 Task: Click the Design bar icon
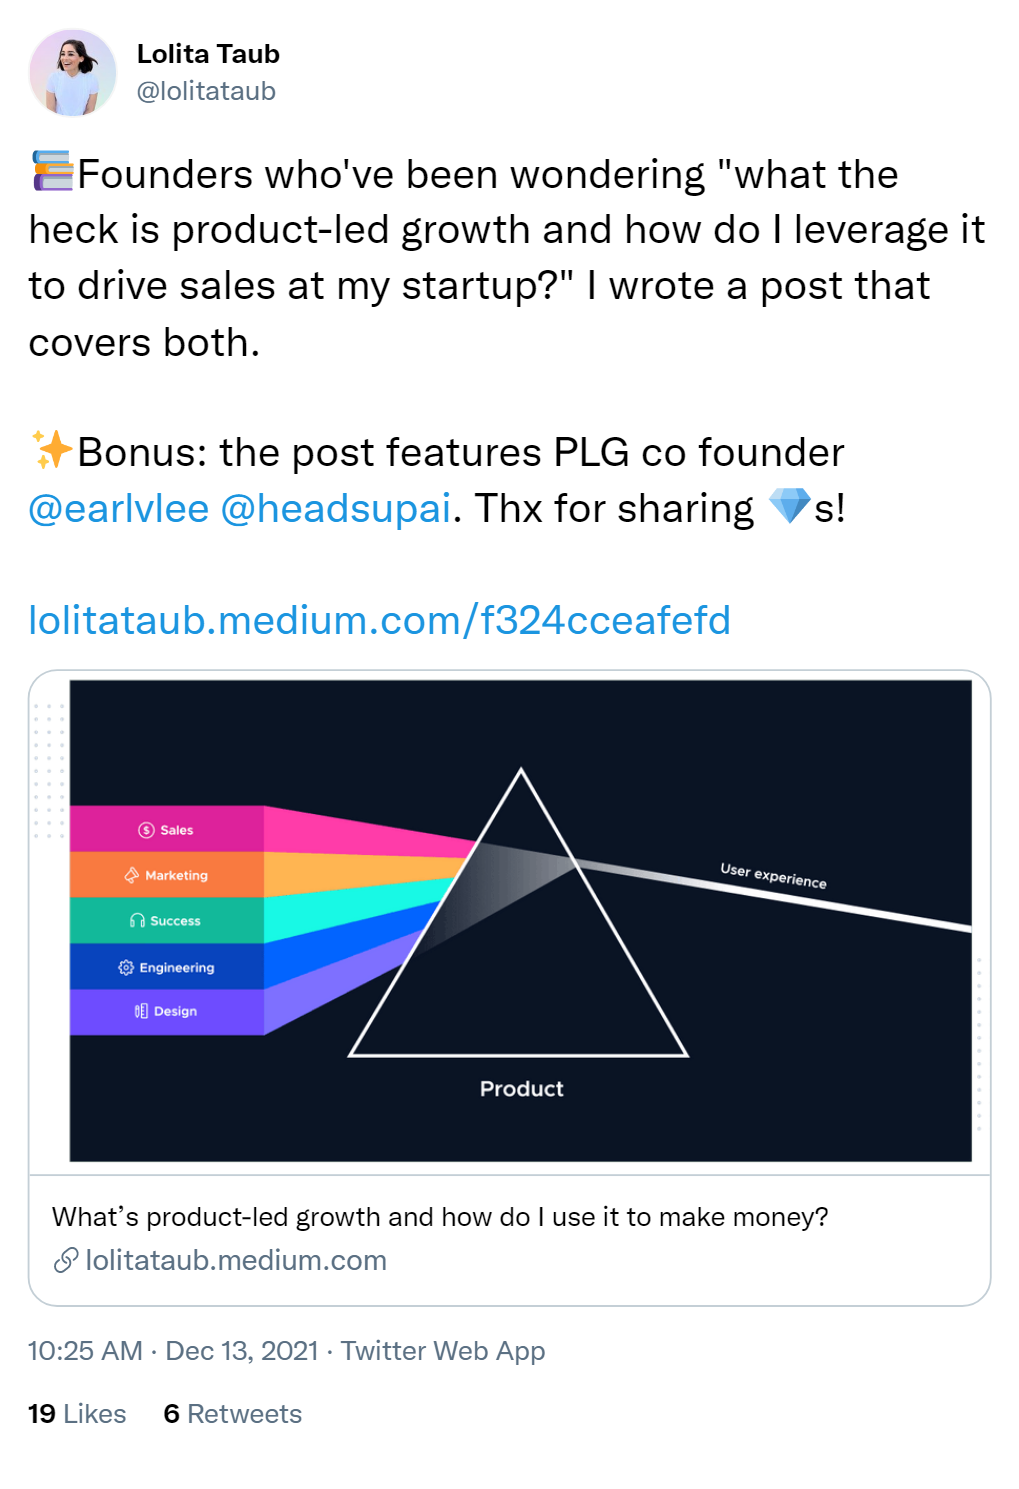[141, 1011]
